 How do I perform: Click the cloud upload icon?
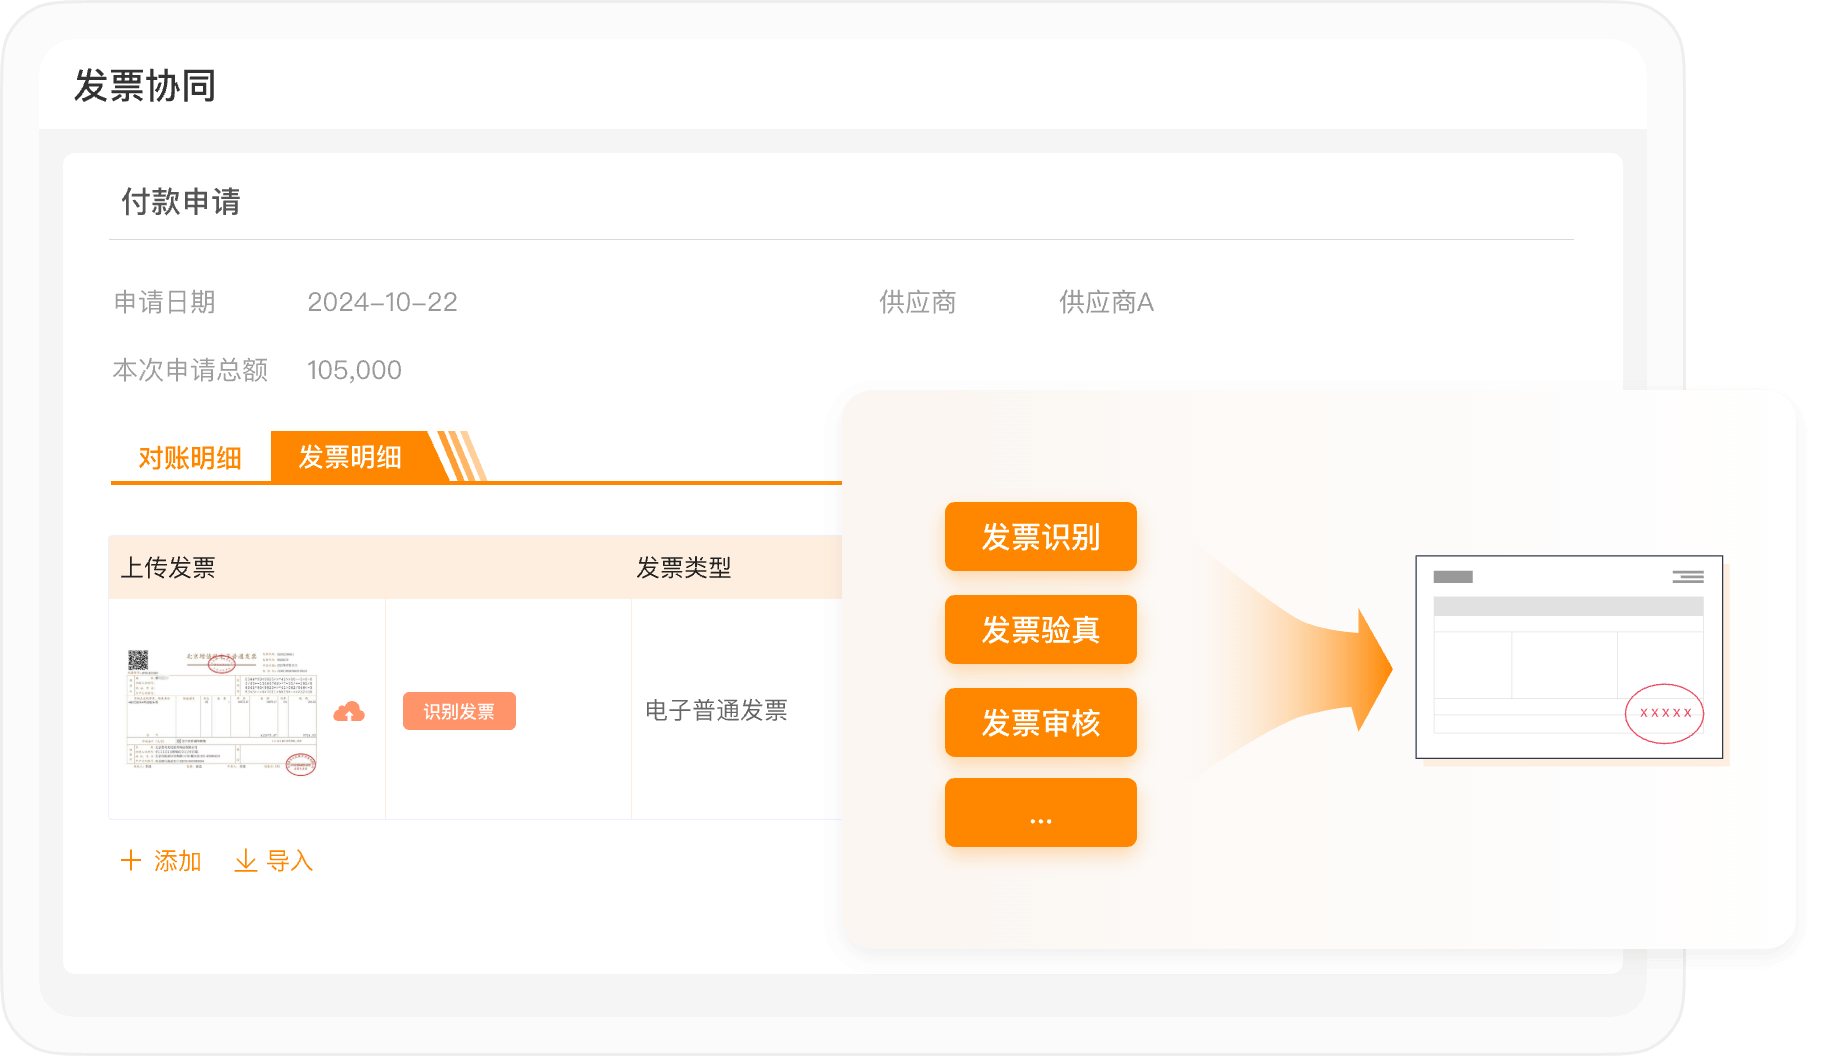coord(348,711)
